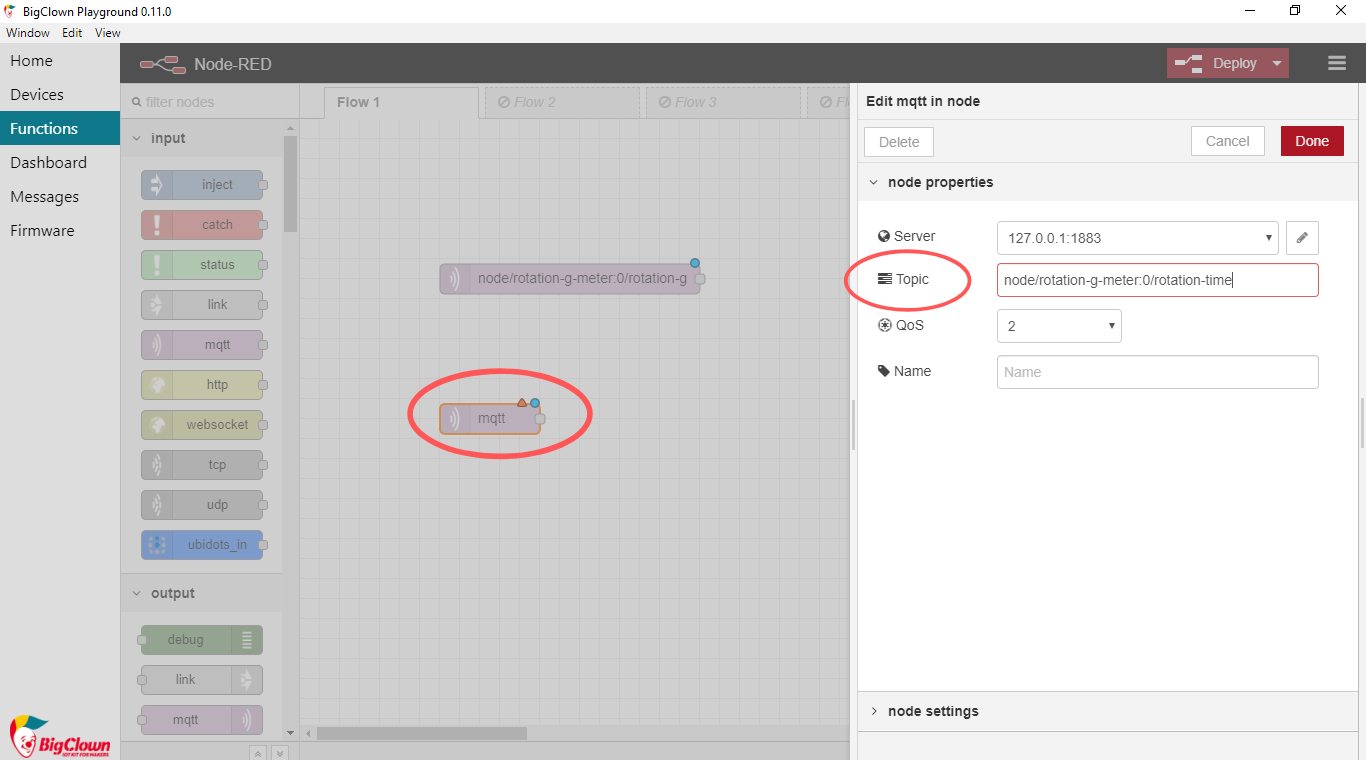
Task: Open the QoS dropdown
Action: (x=1059, y=326)
